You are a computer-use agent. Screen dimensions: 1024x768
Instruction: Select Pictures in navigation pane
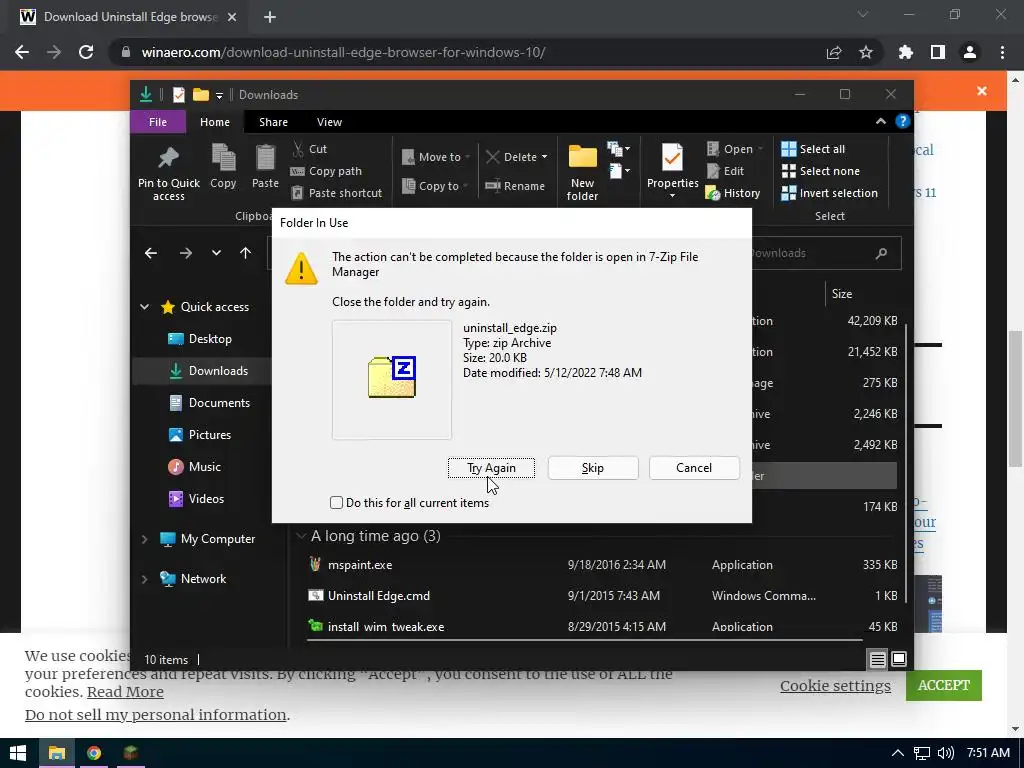(201, 435)
